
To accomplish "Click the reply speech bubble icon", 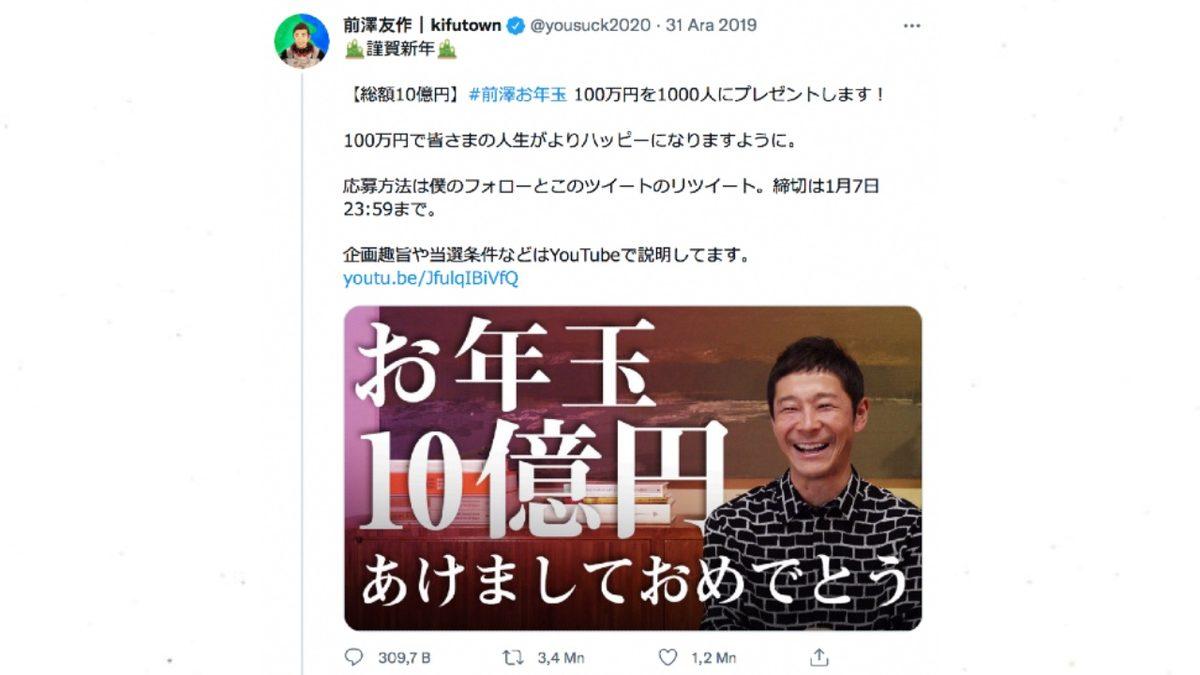I will click(353, 657).
